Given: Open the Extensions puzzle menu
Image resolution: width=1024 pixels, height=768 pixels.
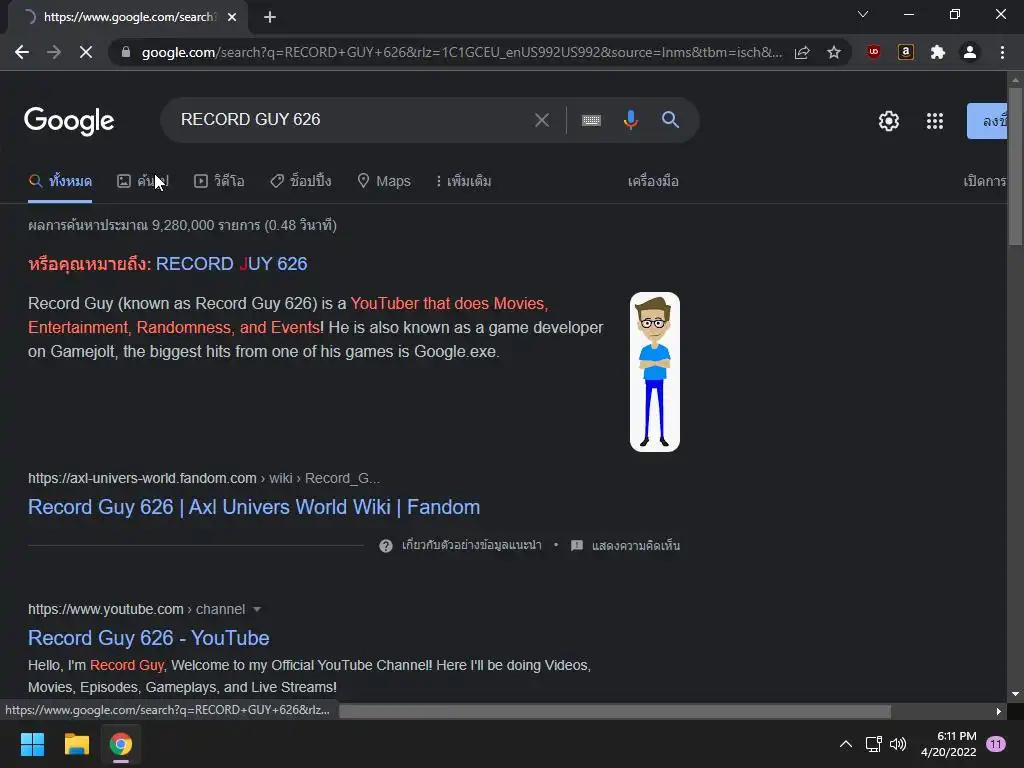Looking at the screenshot, I should (938, 52).
